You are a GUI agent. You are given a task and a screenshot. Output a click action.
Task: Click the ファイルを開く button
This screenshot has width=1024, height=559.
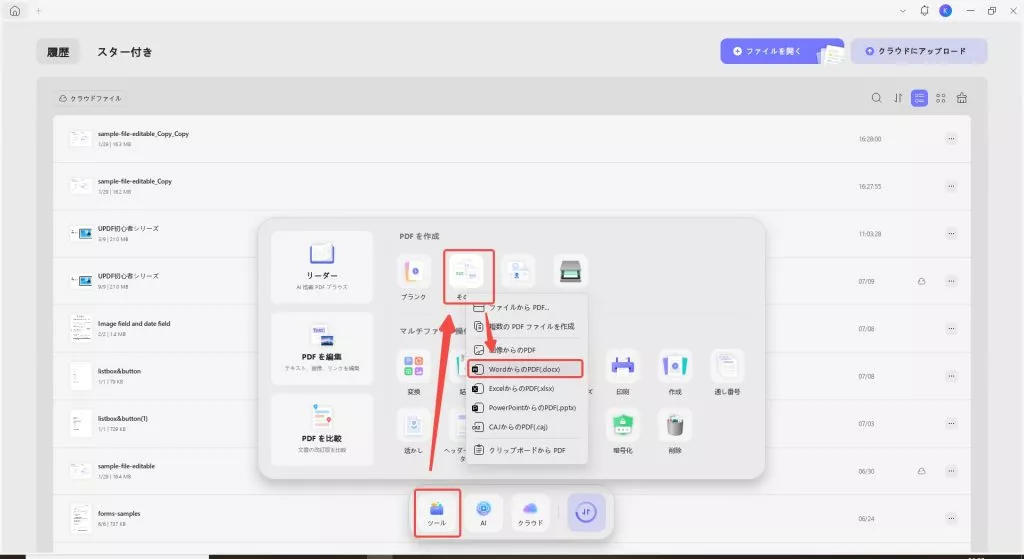782,51
